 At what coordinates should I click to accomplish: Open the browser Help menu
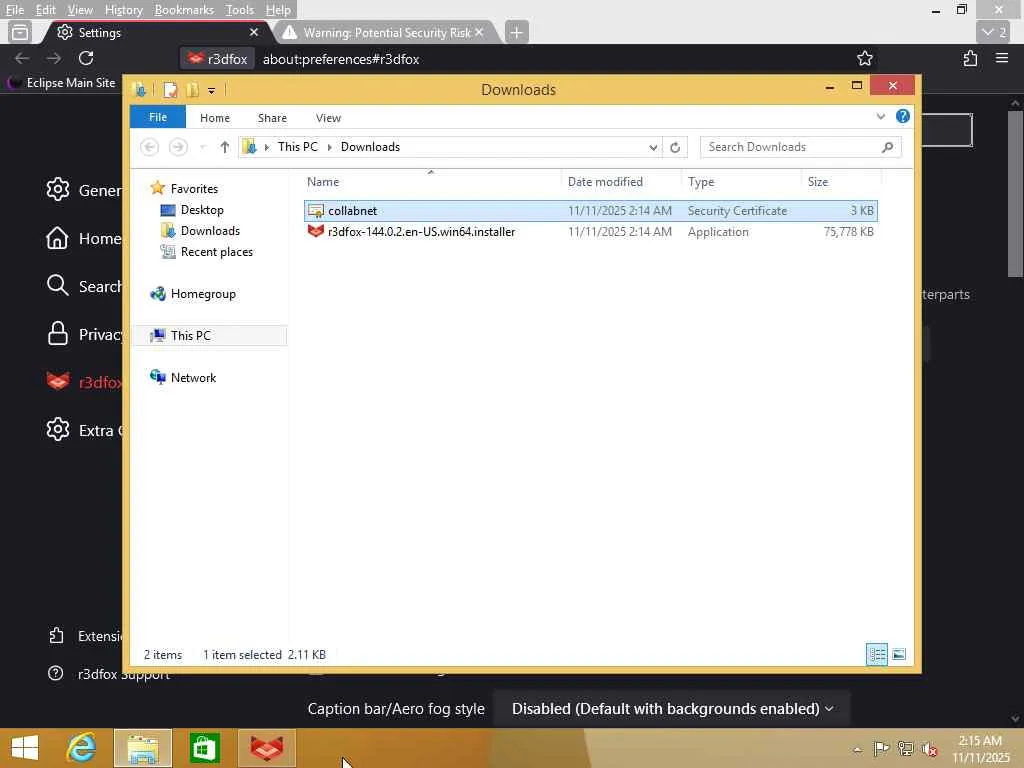pos(278,10)
